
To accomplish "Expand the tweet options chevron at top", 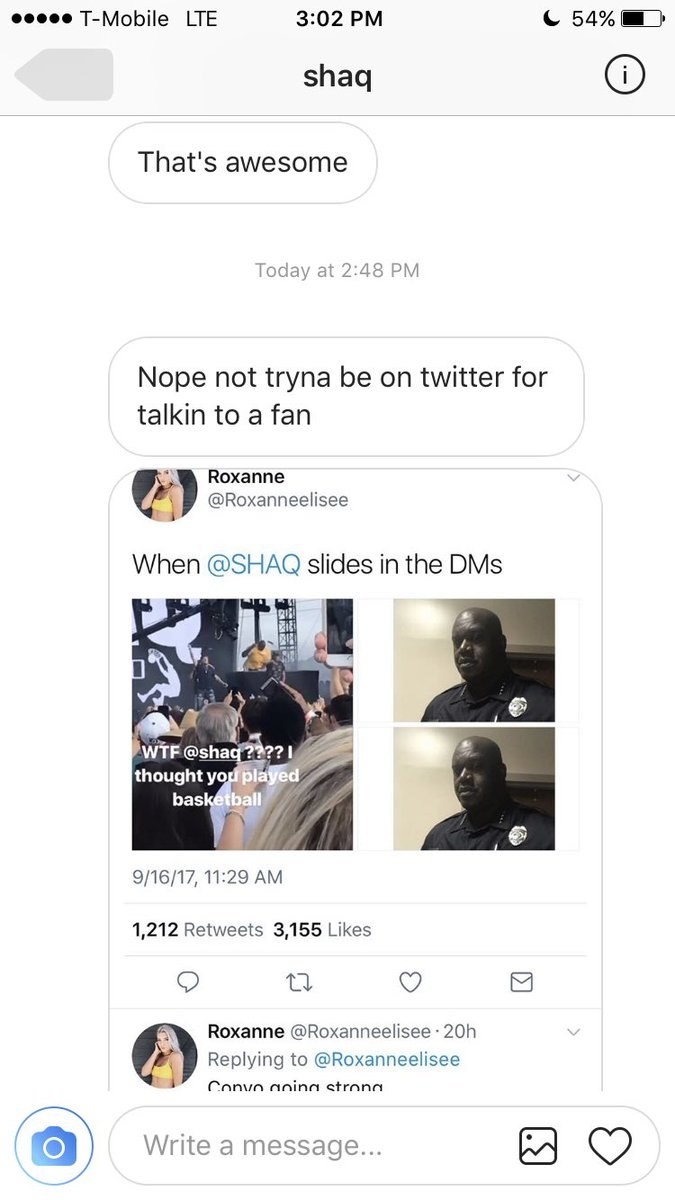I will (x=573, y=479).
